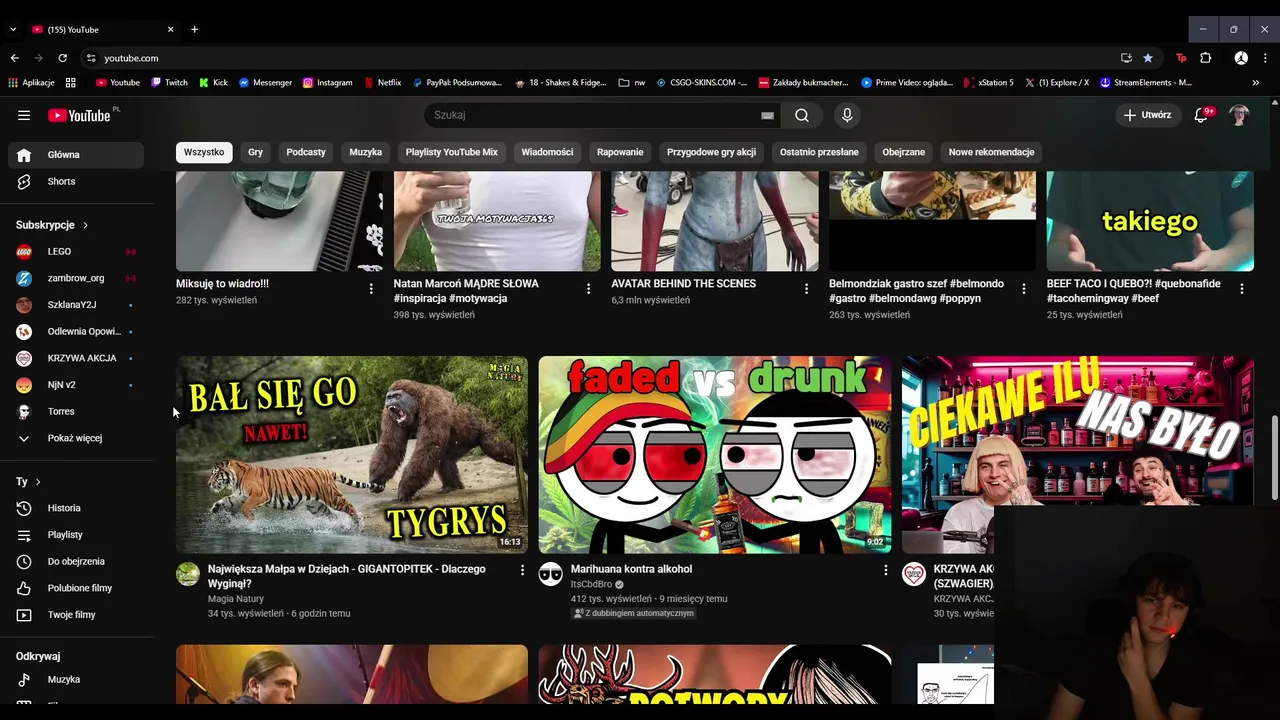Viewport: 1280px width, 720px height.
Task: Select the Wiadomości filter chip
Action: point(547,152)
